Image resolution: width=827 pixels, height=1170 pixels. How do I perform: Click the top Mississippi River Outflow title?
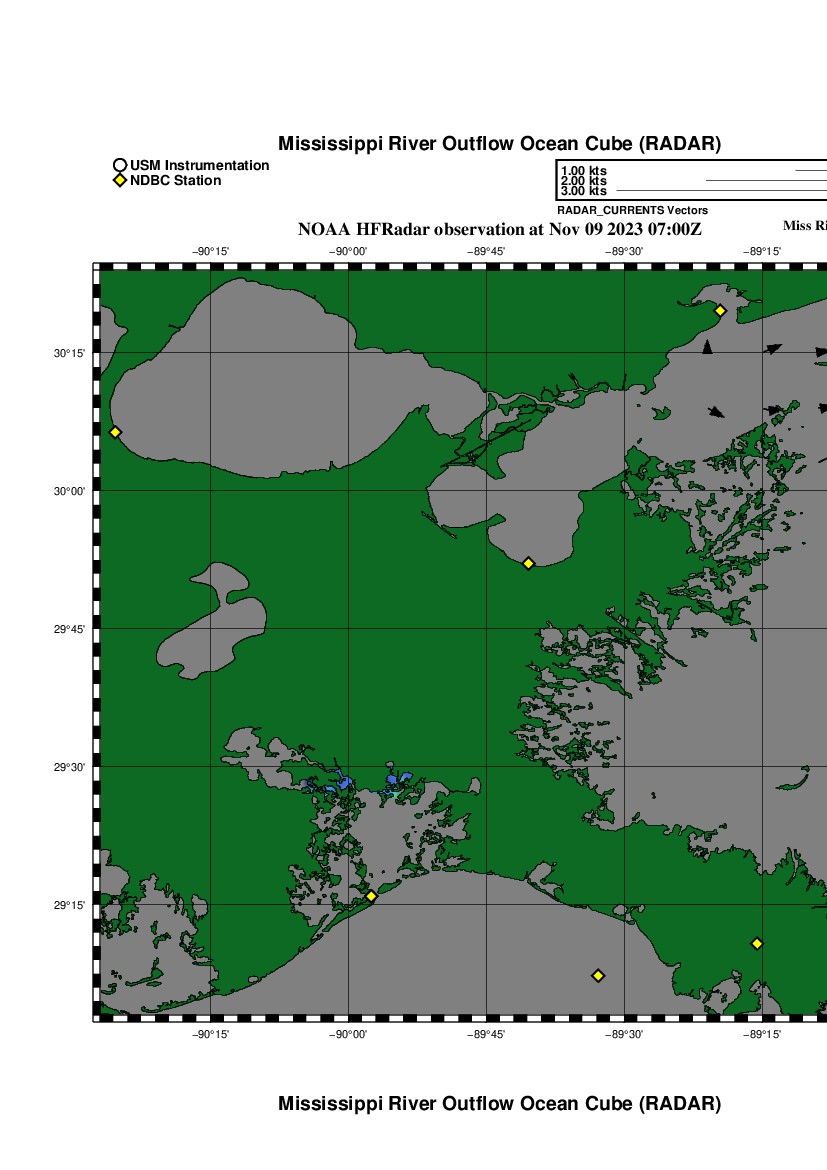499,144
